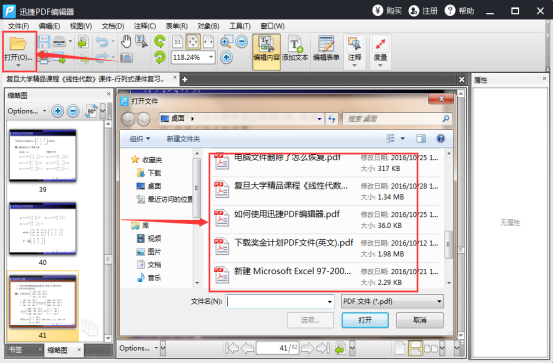Click the dialog search box
The image size is (554, 363).
pos(397,119)
